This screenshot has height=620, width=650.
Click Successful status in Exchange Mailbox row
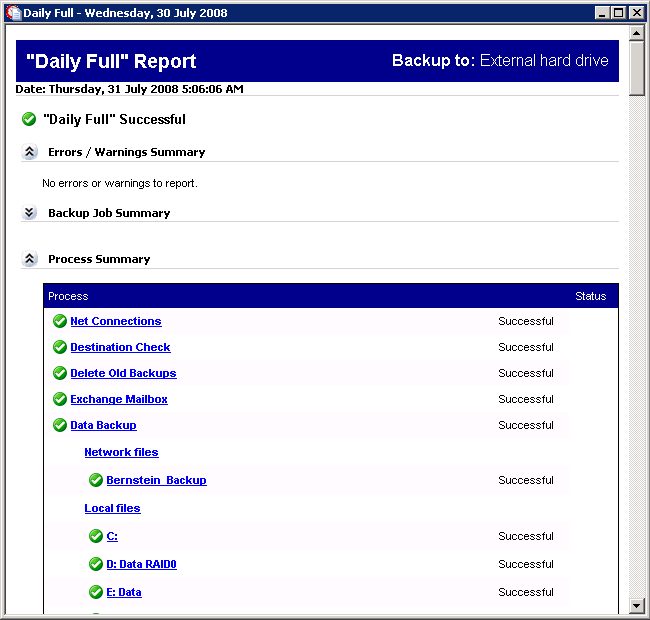click(x=526, y=399)
